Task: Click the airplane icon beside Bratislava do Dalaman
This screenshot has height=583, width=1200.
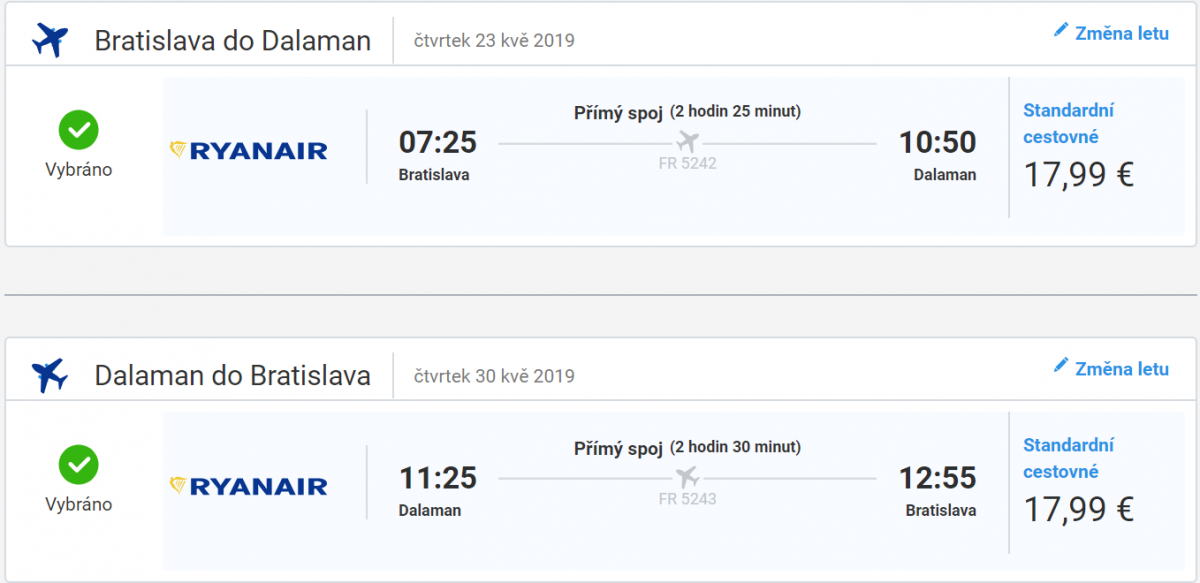Action: click(49, 41)
